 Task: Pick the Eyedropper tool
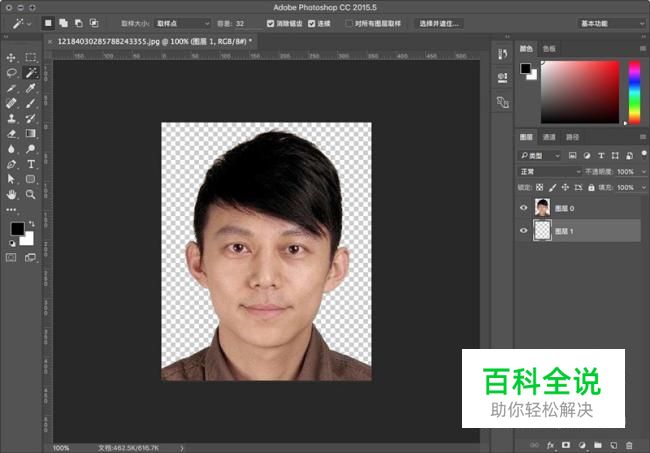click(31, 88)
